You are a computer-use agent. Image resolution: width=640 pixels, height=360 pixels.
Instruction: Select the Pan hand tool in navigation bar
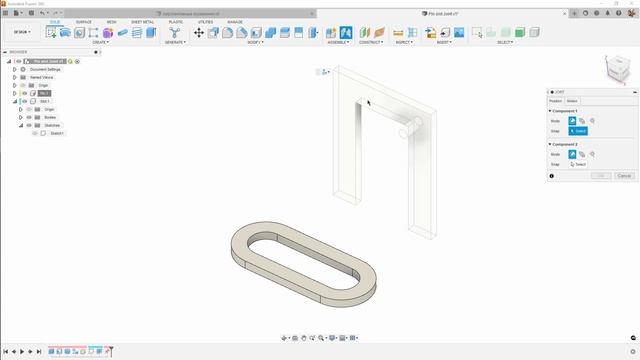[304, 338]
